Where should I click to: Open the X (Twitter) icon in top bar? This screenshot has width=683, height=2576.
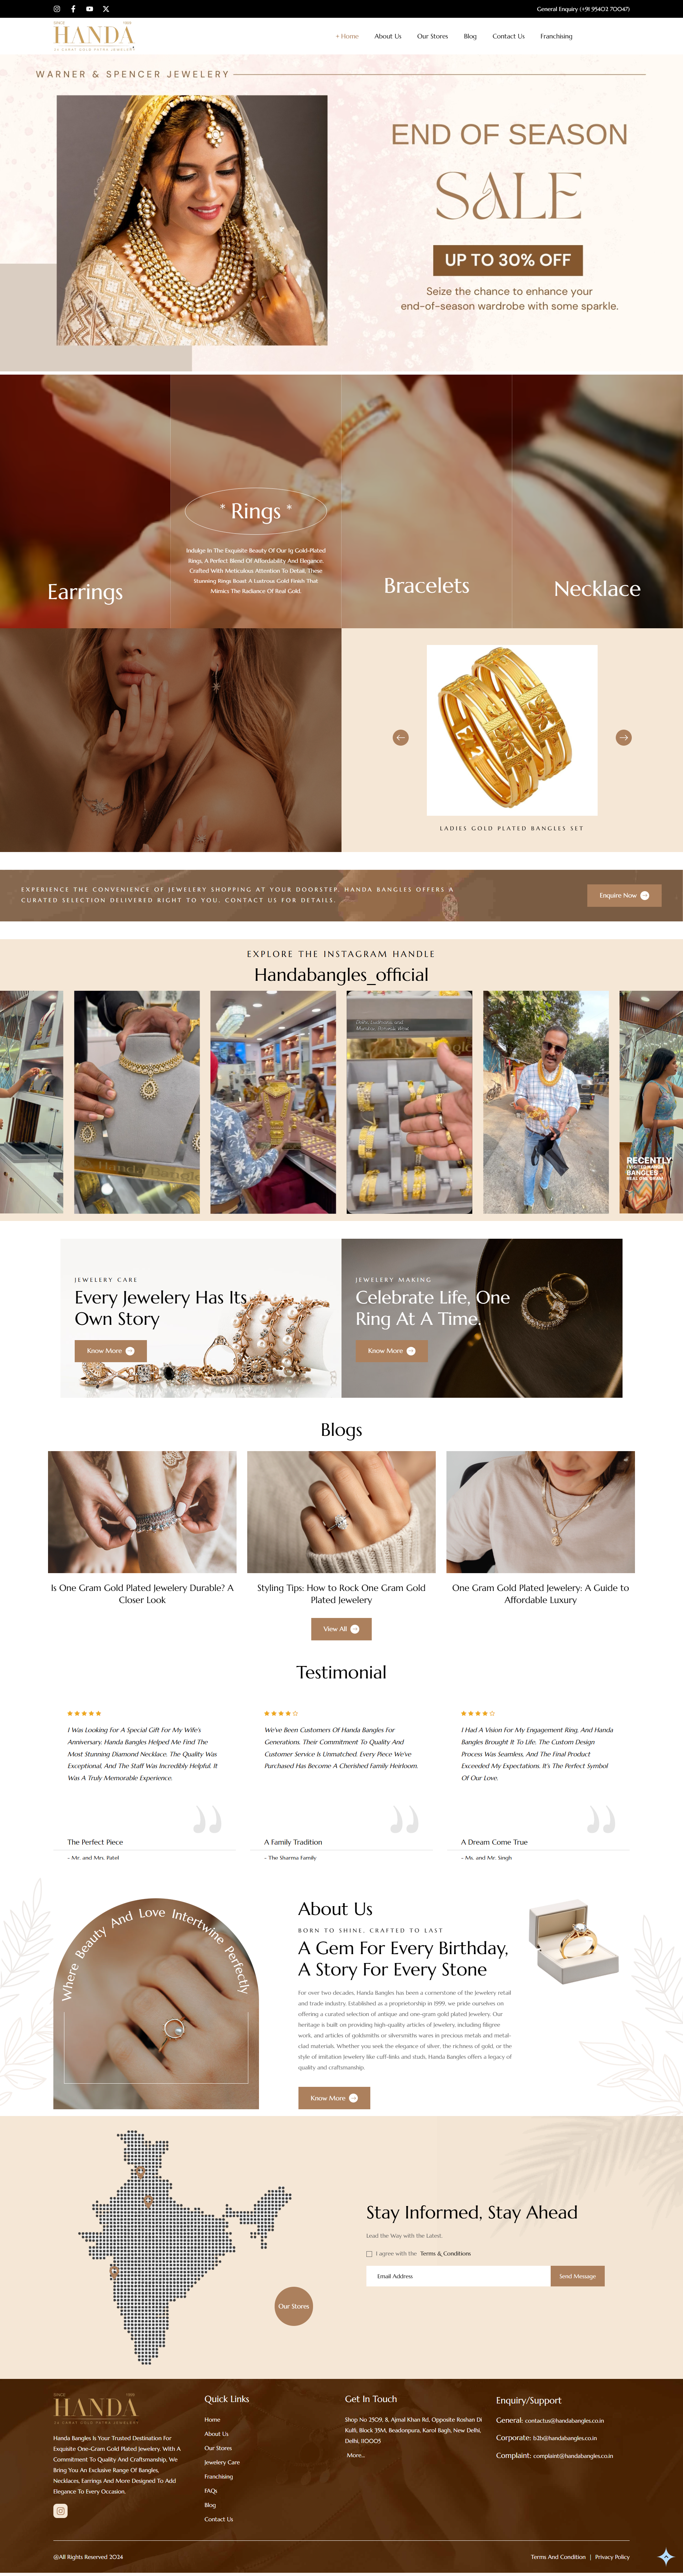[x=106, y=8]
